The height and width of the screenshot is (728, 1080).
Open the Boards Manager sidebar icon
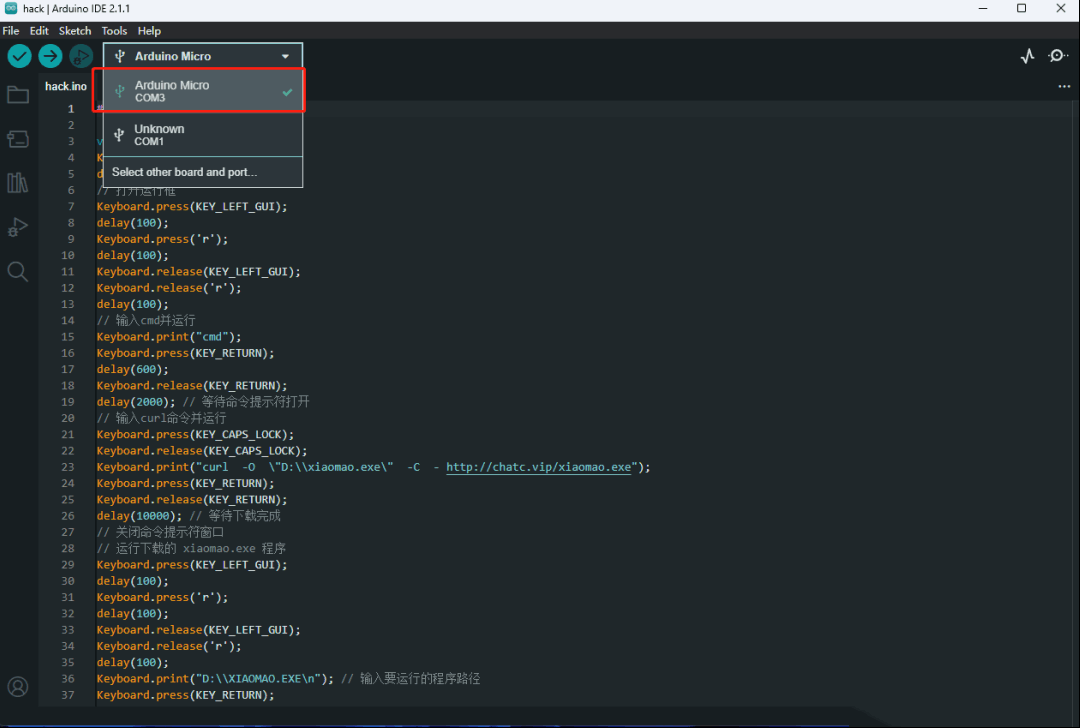tap(18, 138)
